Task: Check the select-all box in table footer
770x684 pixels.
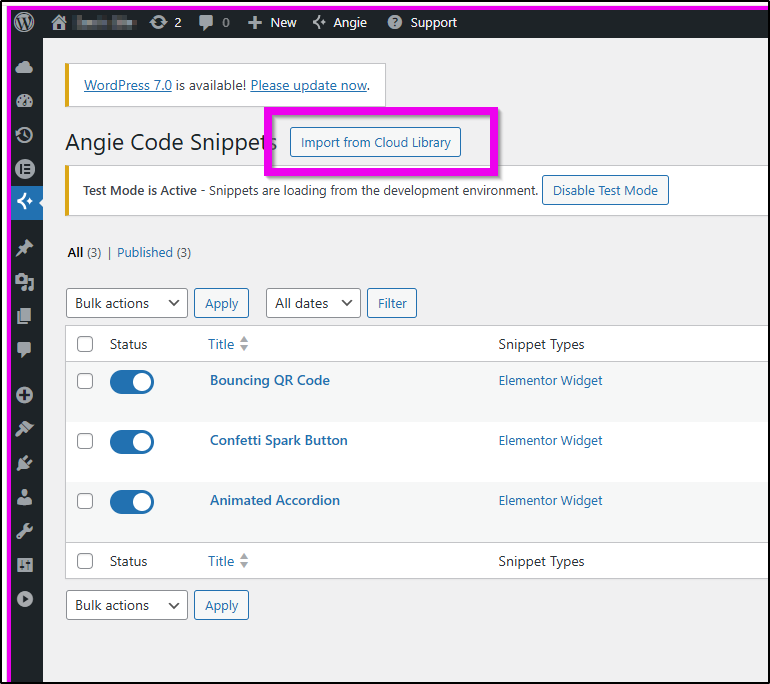Action: (x=85, y=561)
